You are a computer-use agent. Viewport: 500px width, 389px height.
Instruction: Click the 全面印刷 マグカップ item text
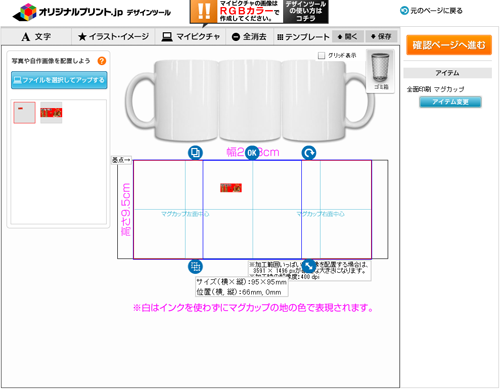click(435, 89)
